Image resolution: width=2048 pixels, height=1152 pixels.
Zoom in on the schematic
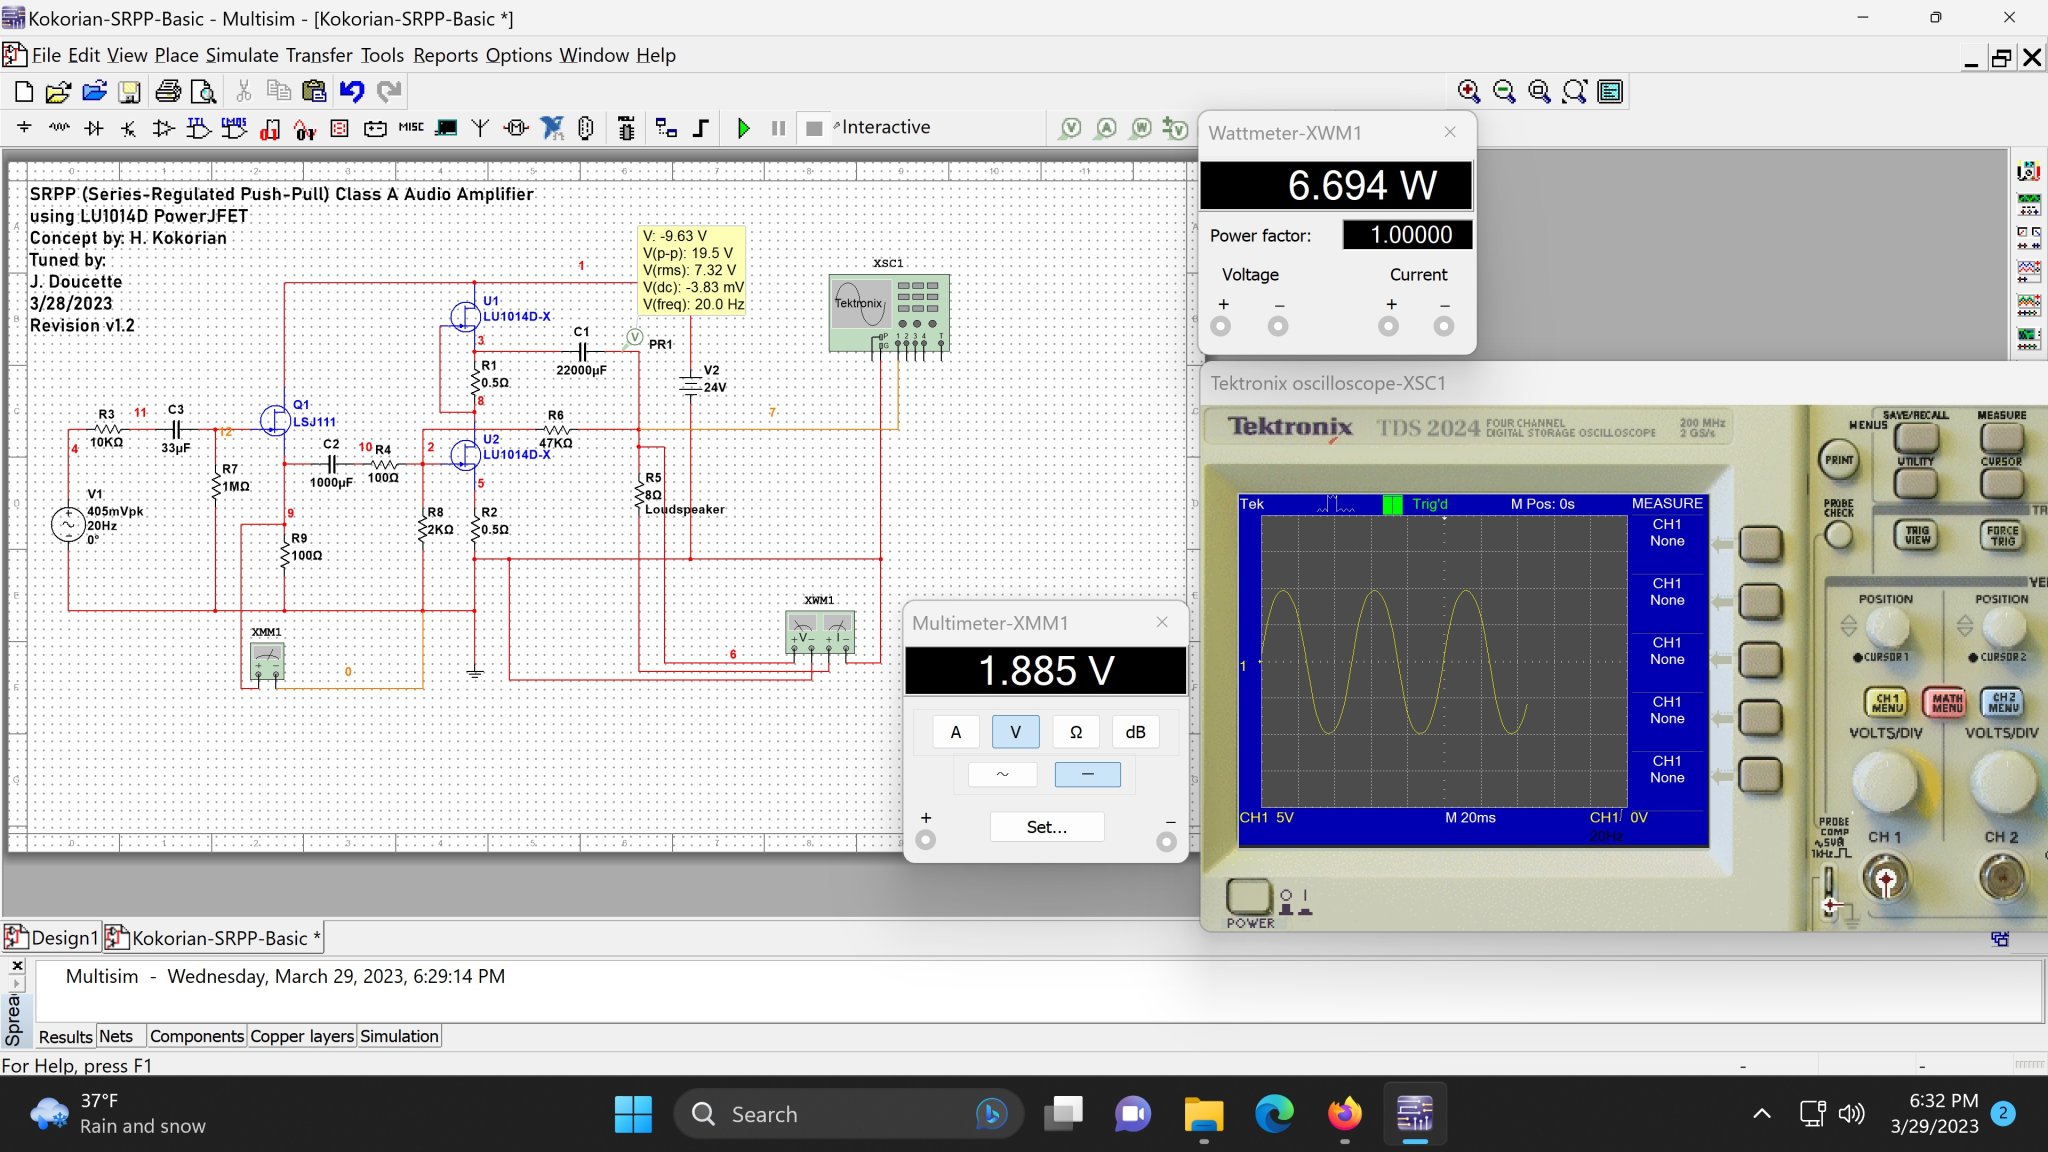point(1468,92)
